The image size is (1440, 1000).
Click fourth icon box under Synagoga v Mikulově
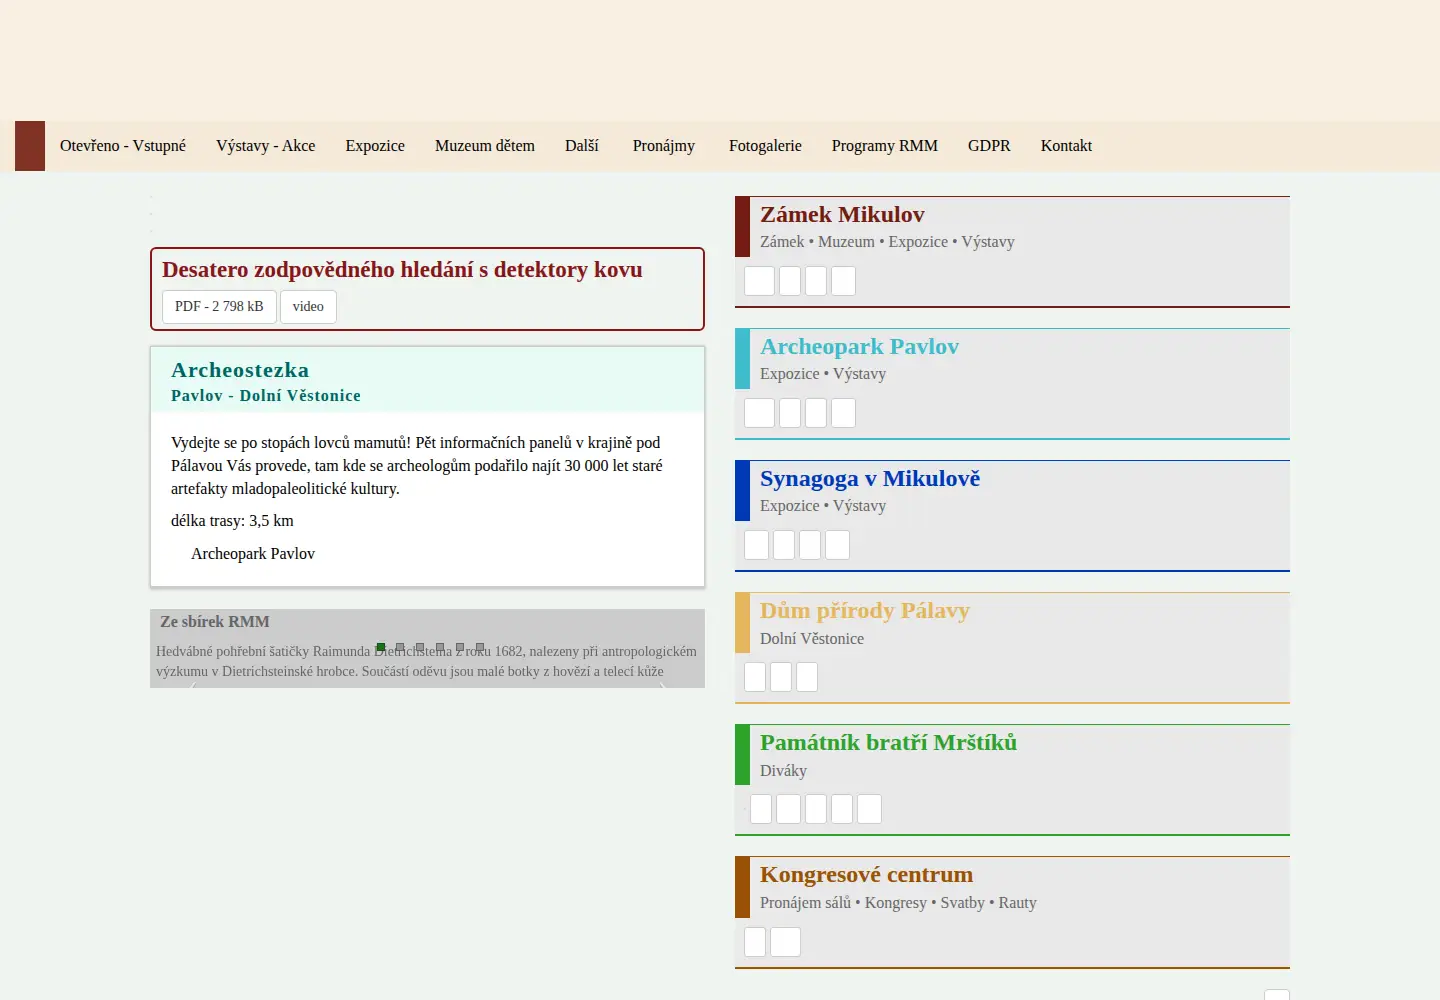tap(837, 545)
